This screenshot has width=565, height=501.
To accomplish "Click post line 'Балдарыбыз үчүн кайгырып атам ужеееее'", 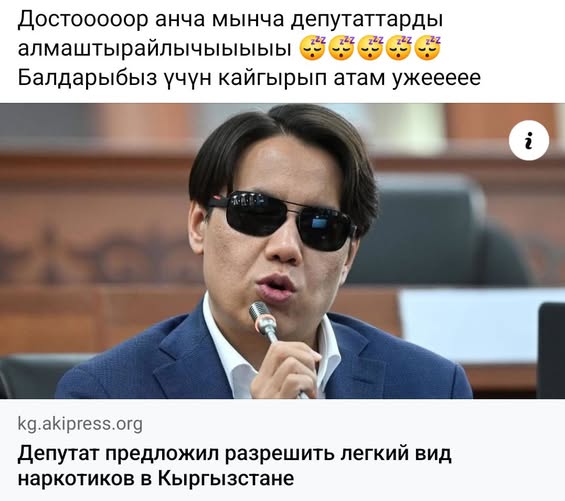I will pos(249,78).
